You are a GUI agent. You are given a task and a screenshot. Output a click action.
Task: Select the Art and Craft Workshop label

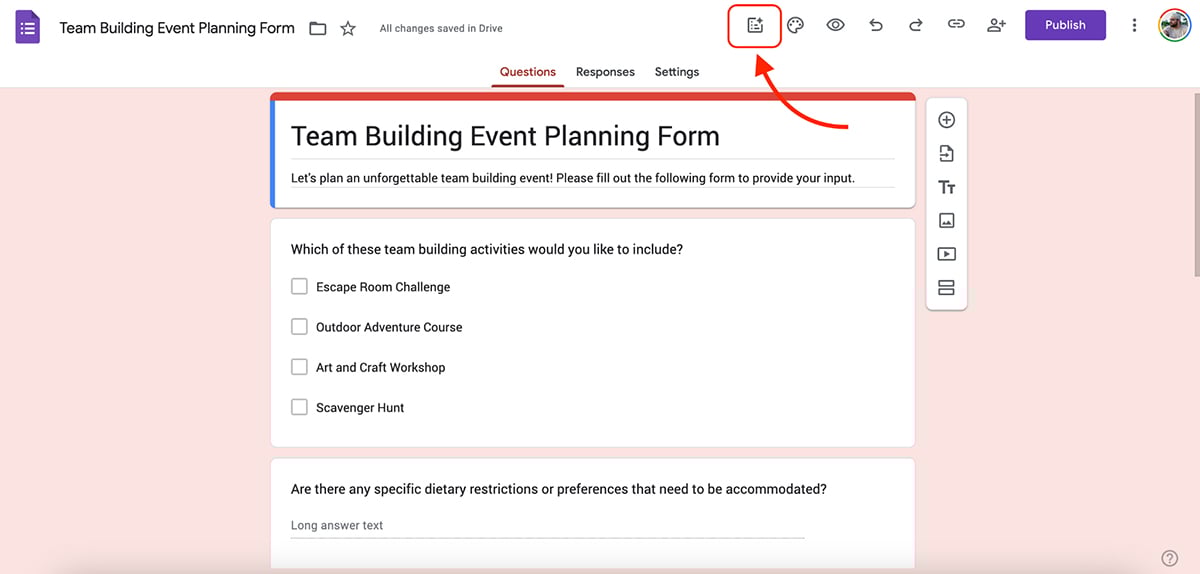(380, 367)
